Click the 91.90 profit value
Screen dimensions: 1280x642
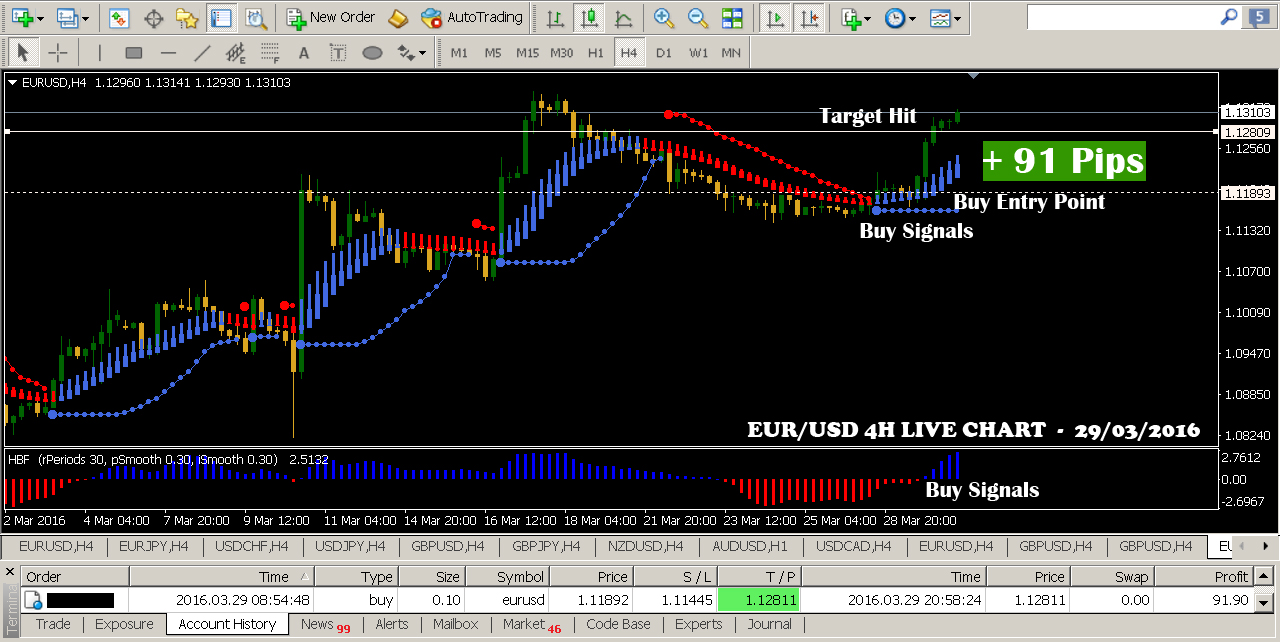click(x=1230, y=600)
